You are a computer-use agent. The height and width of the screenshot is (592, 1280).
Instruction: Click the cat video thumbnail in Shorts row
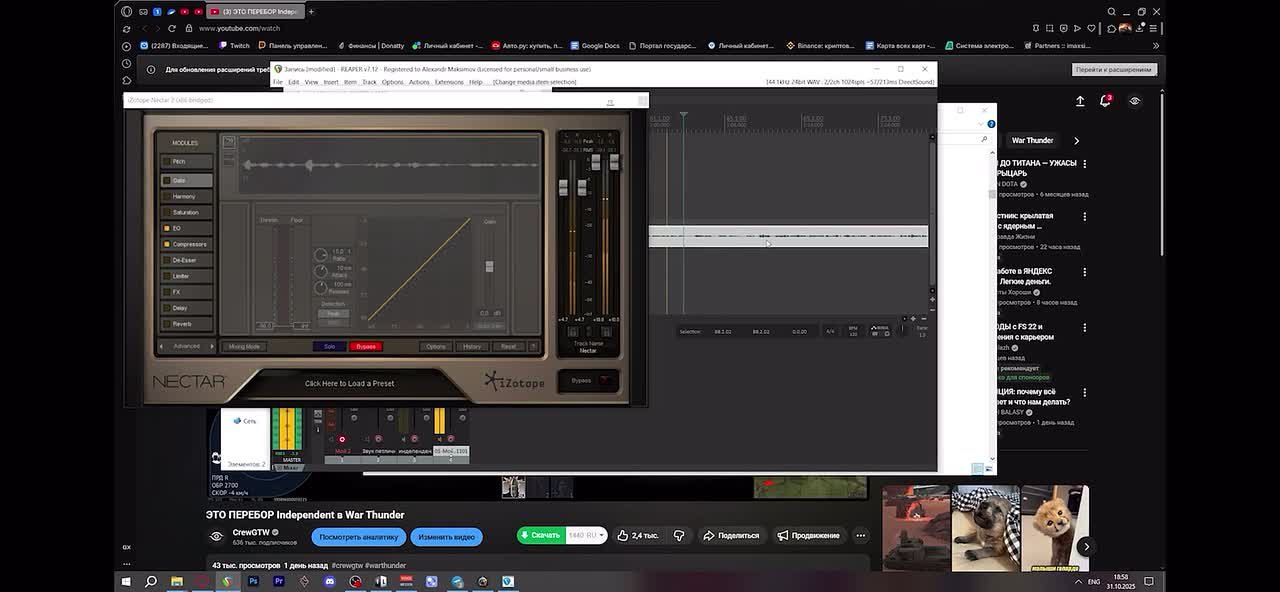tap(985, 528)
